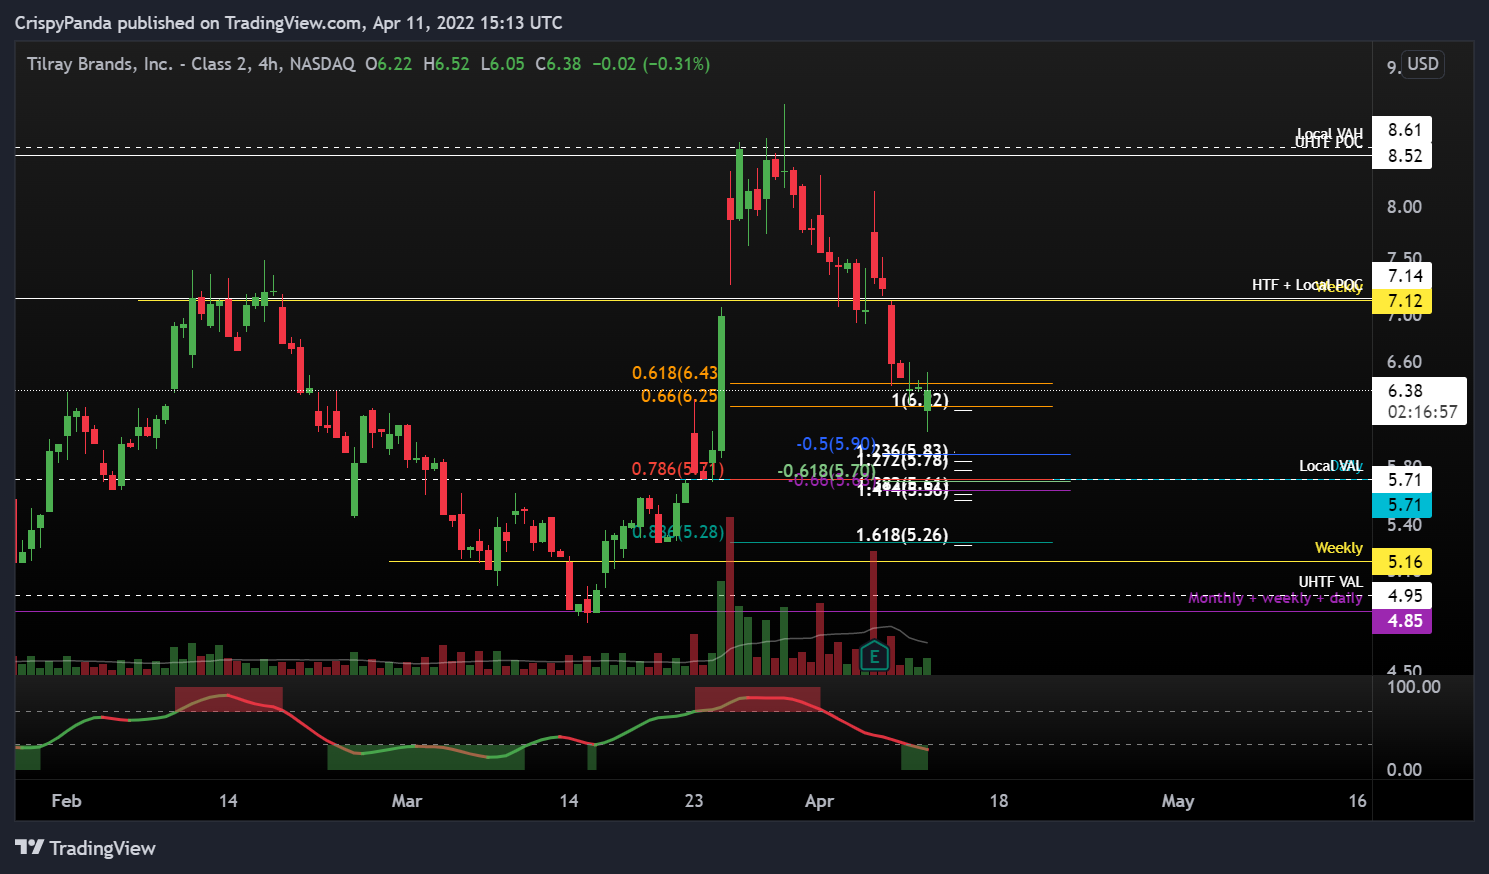Click the white 4.95 UHTF VAL tag
This screenshot has height=874, width=1489.
click(x=1403, y=596)
